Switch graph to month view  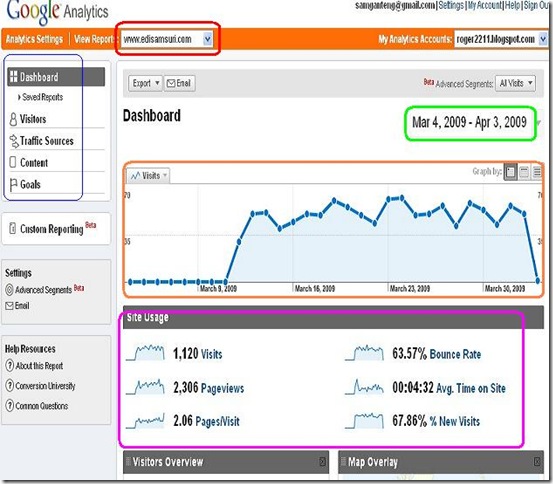(537, 172)
